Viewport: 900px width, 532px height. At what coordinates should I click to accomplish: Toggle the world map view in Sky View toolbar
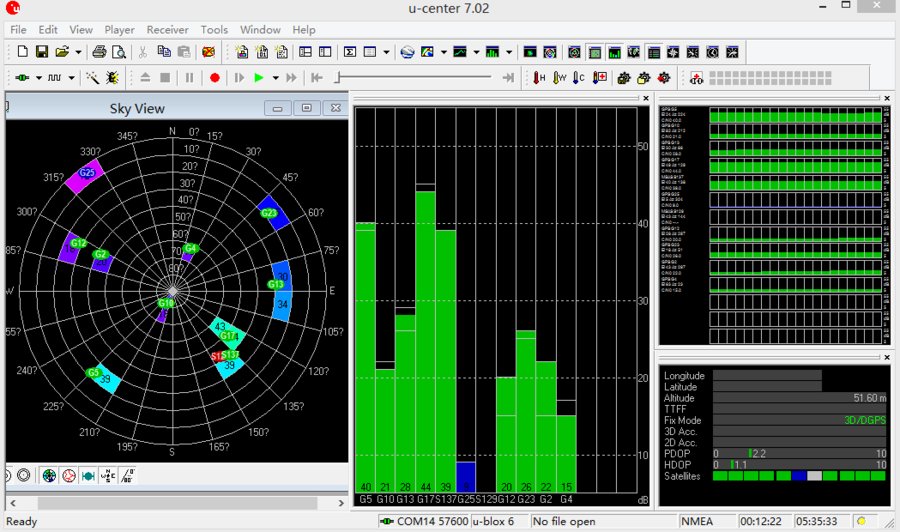[49, 476]
